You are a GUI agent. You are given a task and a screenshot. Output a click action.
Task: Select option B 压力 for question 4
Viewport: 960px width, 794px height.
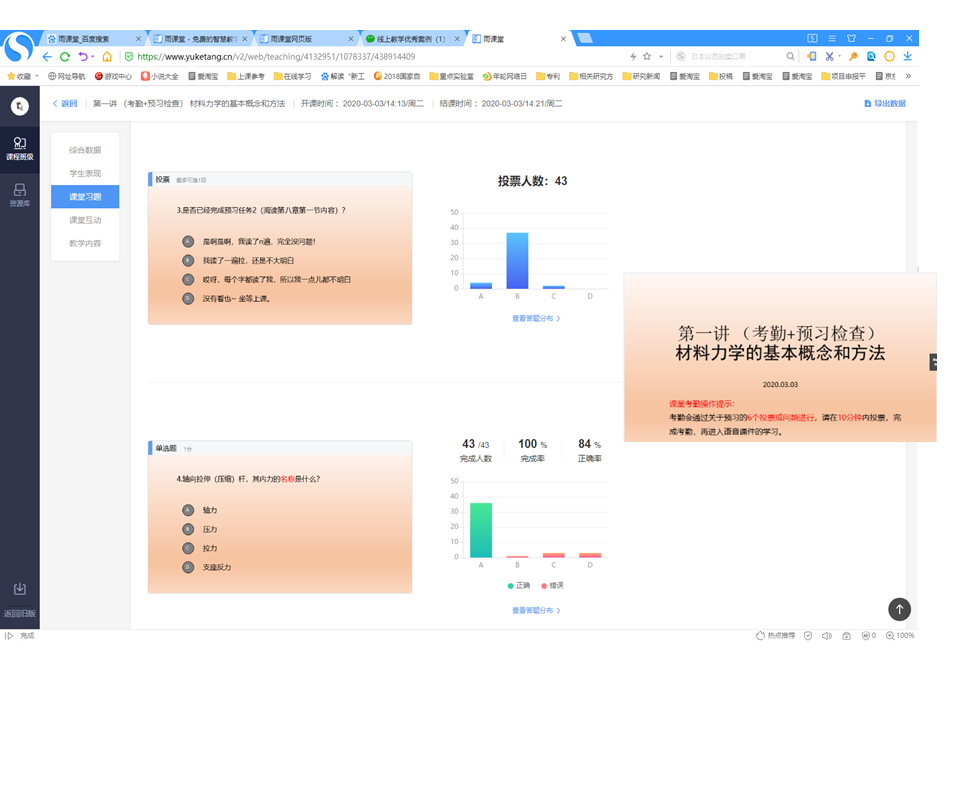[x=187, y=529]
